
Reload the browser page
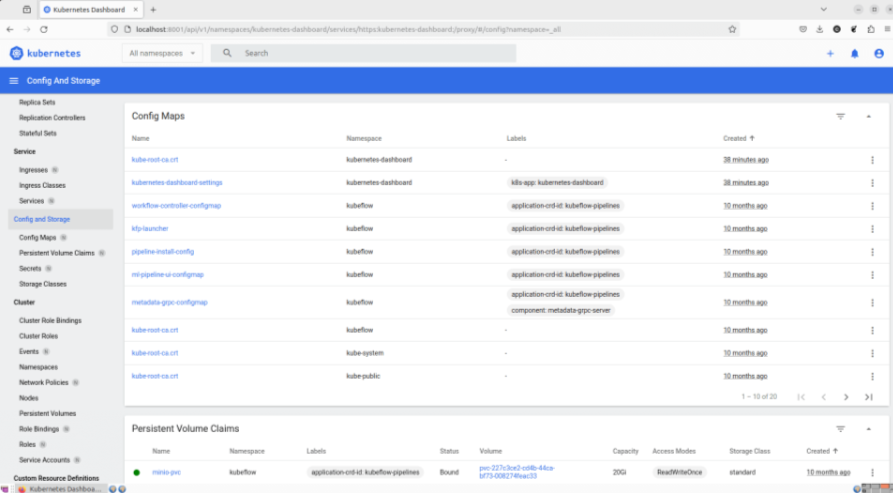pyautogui.click(x=44, y=29)
